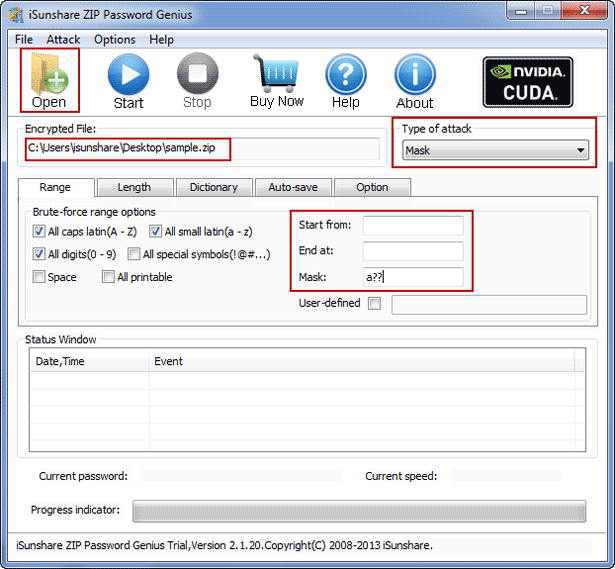Click the Current password value field
Image resolution: width=615 pixels, height=569 pixels.
click(241, 476)
